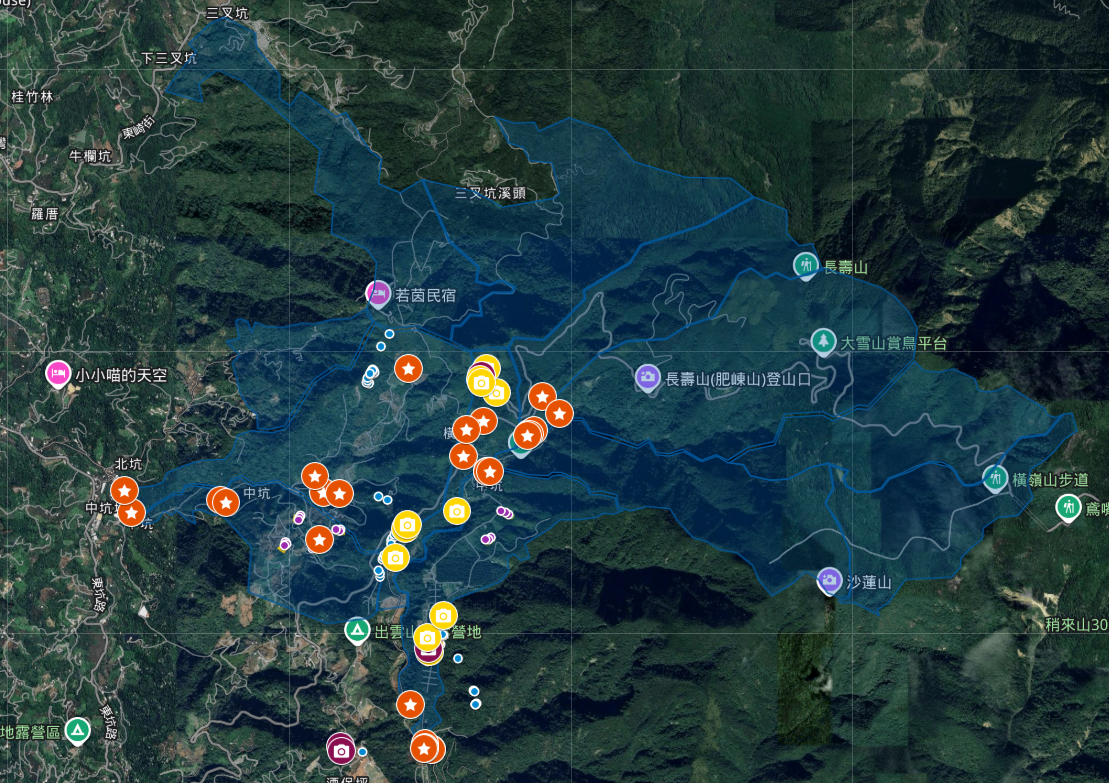Screen dimensions: 1109x783
Task: Select 長壽山(肥崠山)登山口 purple camera pin
Action: click(x=647, y=377)
